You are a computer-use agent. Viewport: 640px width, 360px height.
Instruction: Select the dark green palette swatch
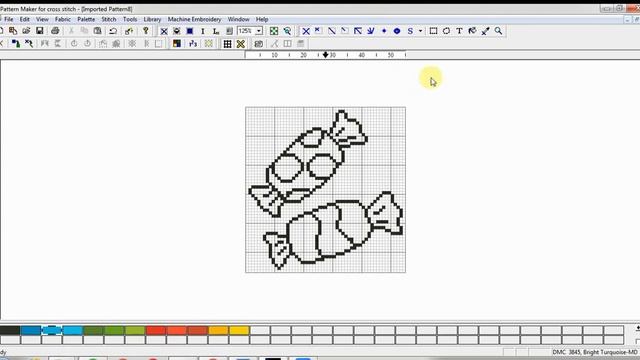point(93,330)
